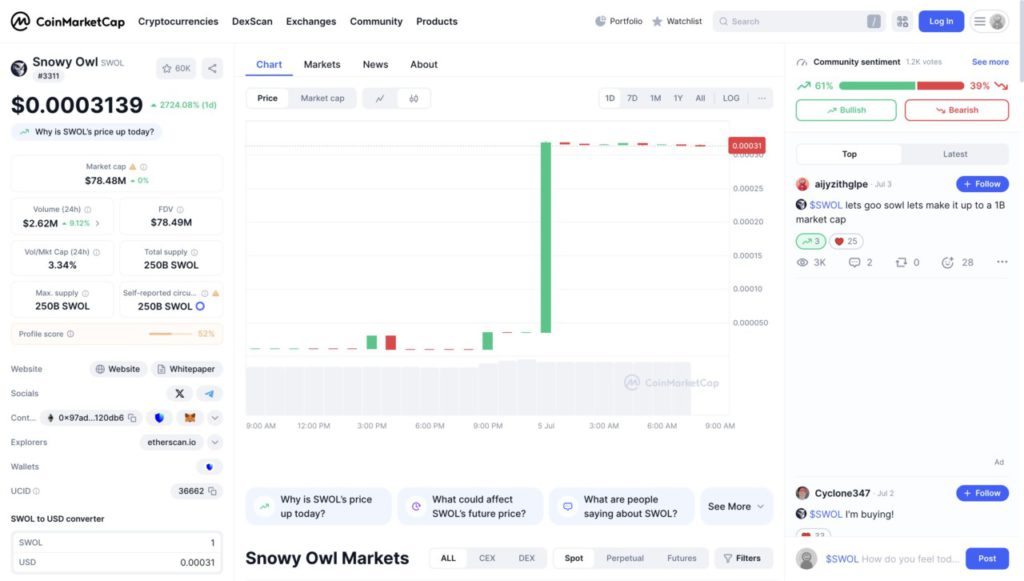
Task: Click the post input field
Action: coord(892,559)
